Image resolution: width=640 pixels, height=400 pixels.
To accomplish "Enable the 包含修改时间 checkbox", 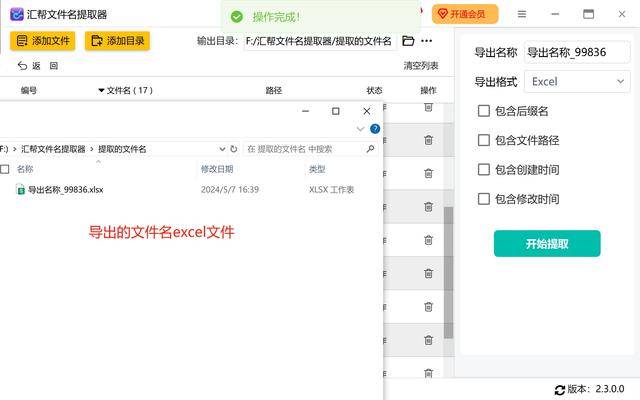I will pyautogui.click(x=484, y=199).
